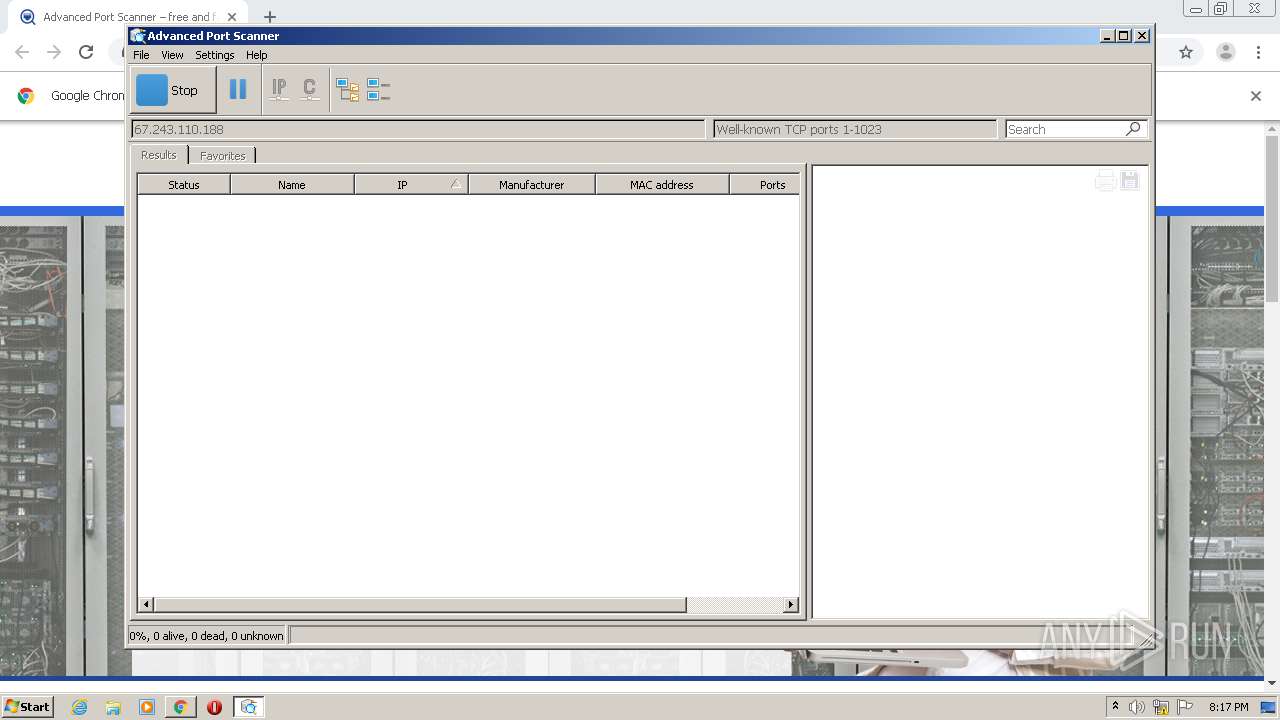Sort by the Name column header
1280x720 pixels.
click(x=292, y=185)
